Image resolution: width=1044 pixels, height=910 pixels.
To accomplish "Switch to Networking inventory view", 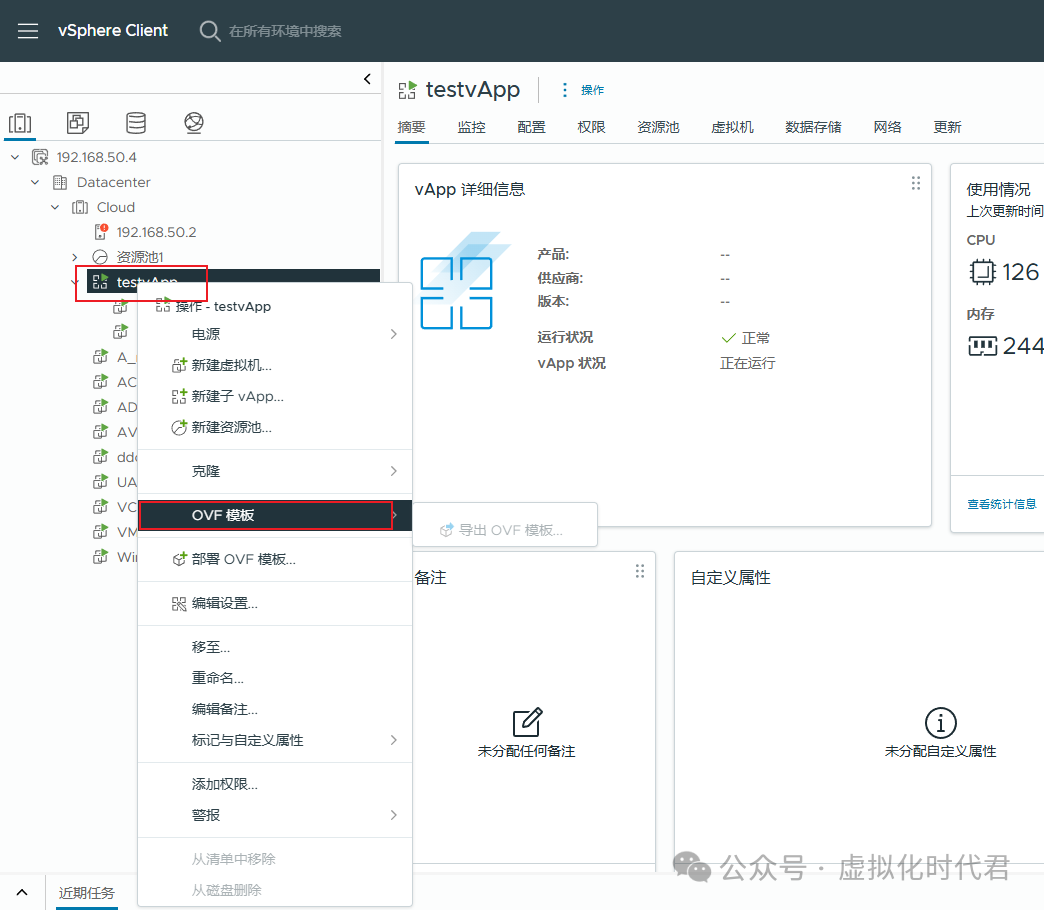I will click(x=194, y=122).
